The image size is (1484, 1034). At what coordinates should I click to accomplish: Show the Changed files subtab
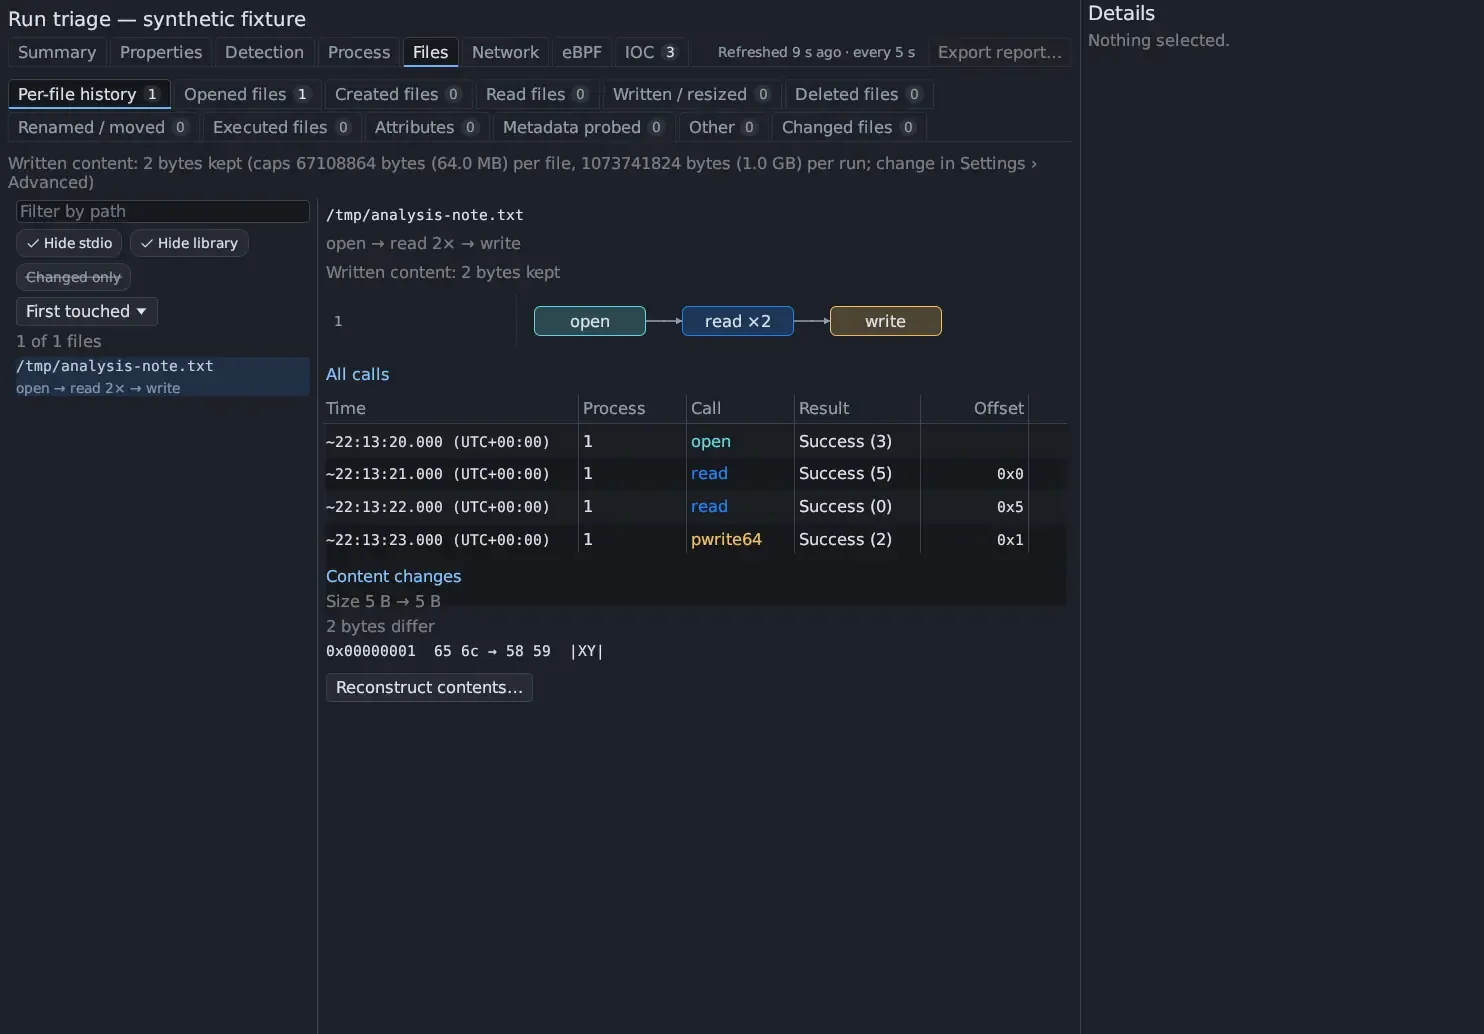point(848,127)
